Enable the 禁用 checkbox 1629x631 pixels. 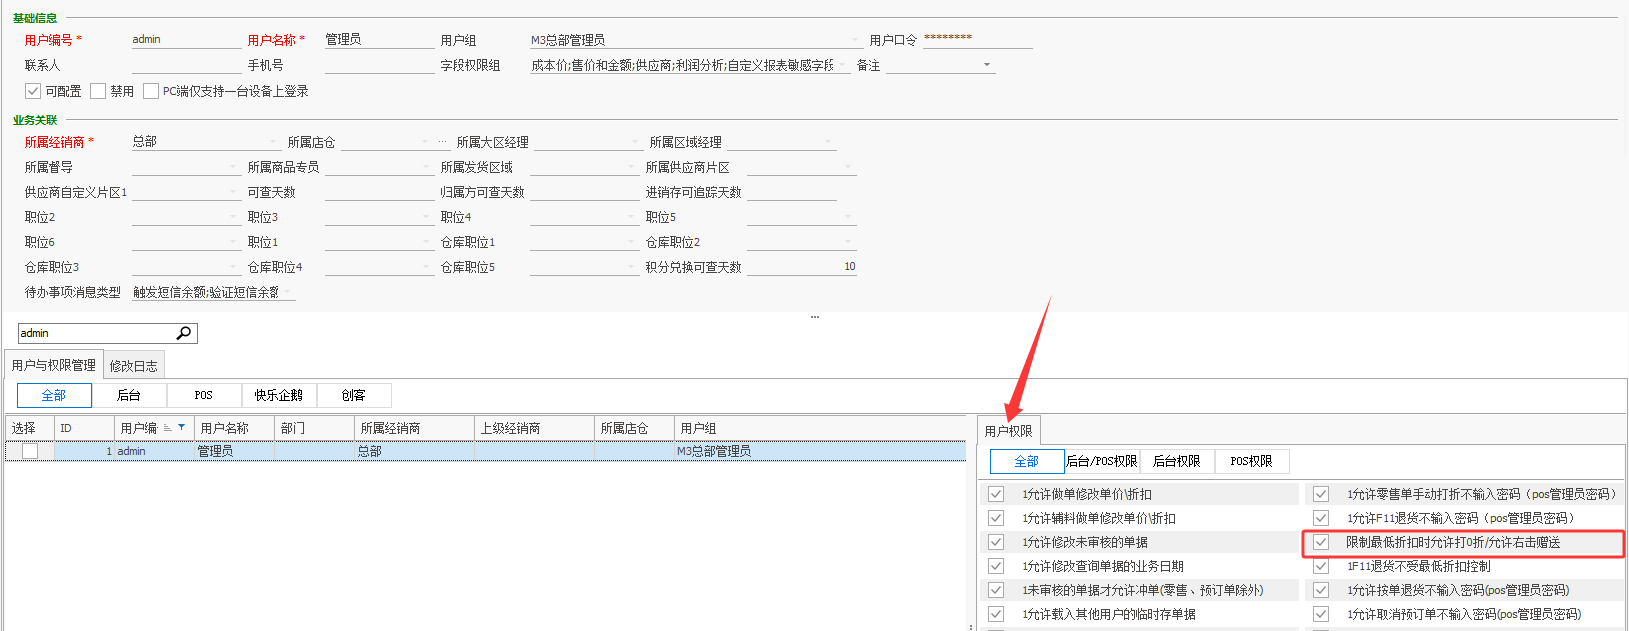point(98,91)
